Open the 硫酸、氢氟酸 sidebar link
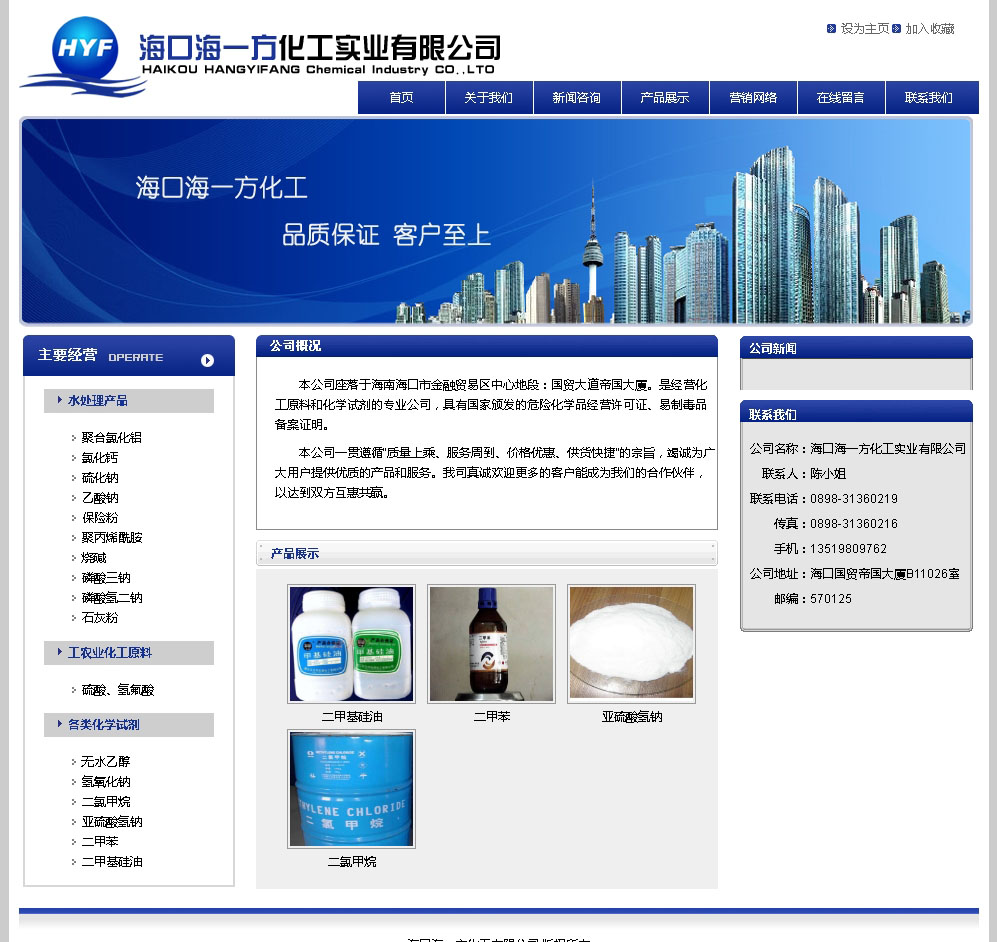Viewport: 997px width, 942px height. coord(118,690)
